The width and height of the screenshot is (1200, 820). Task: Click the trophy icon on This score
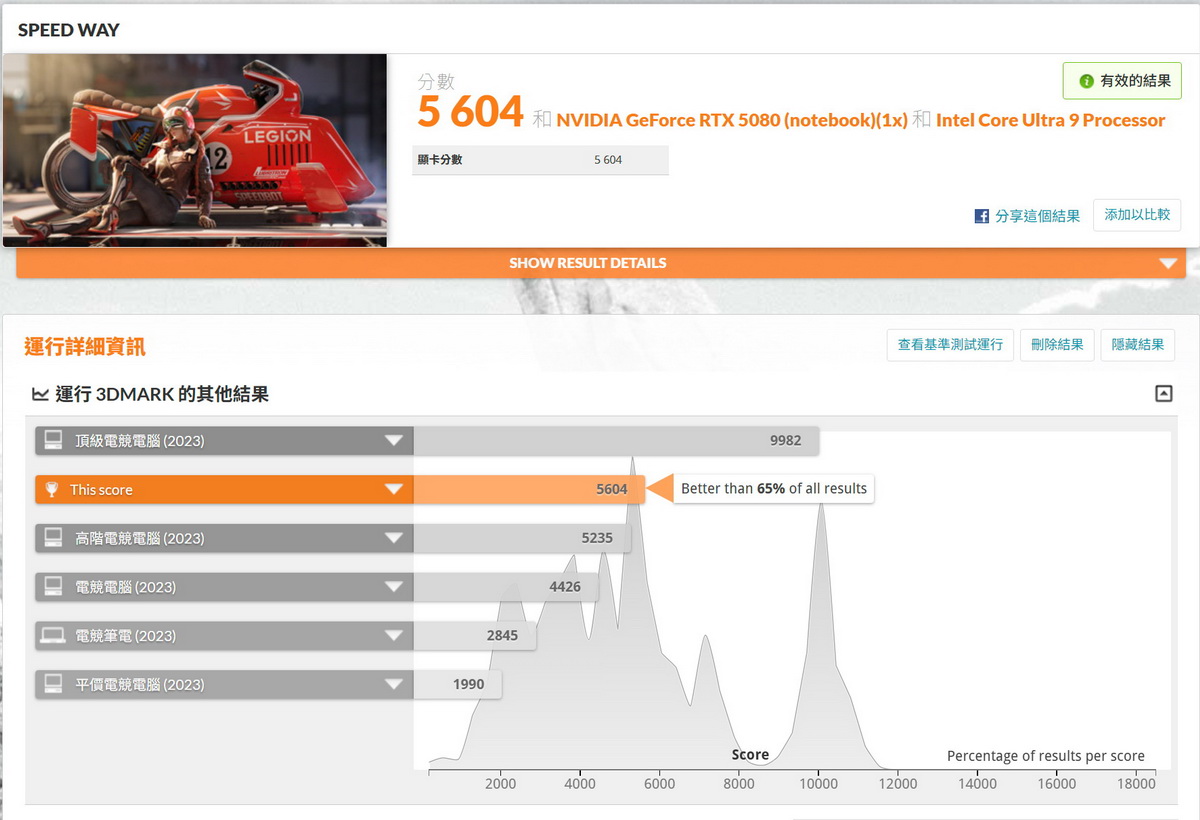(x=52, y=490)
